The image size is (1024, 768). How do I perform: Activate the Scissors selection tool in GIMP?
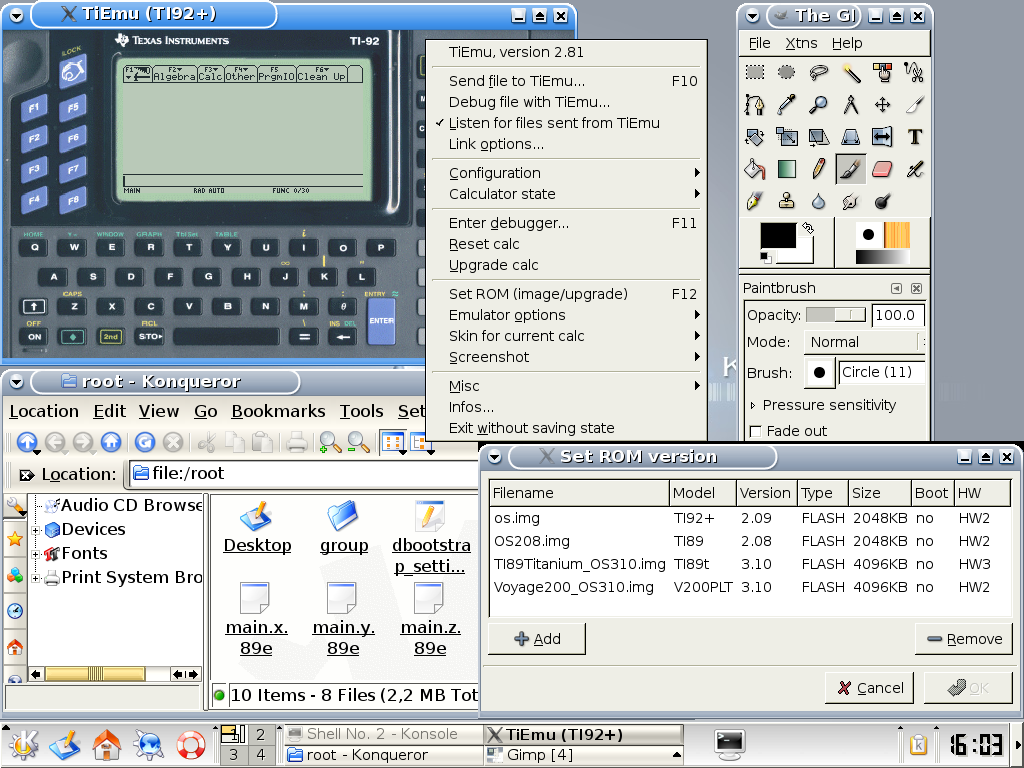[x=914, y=72]
